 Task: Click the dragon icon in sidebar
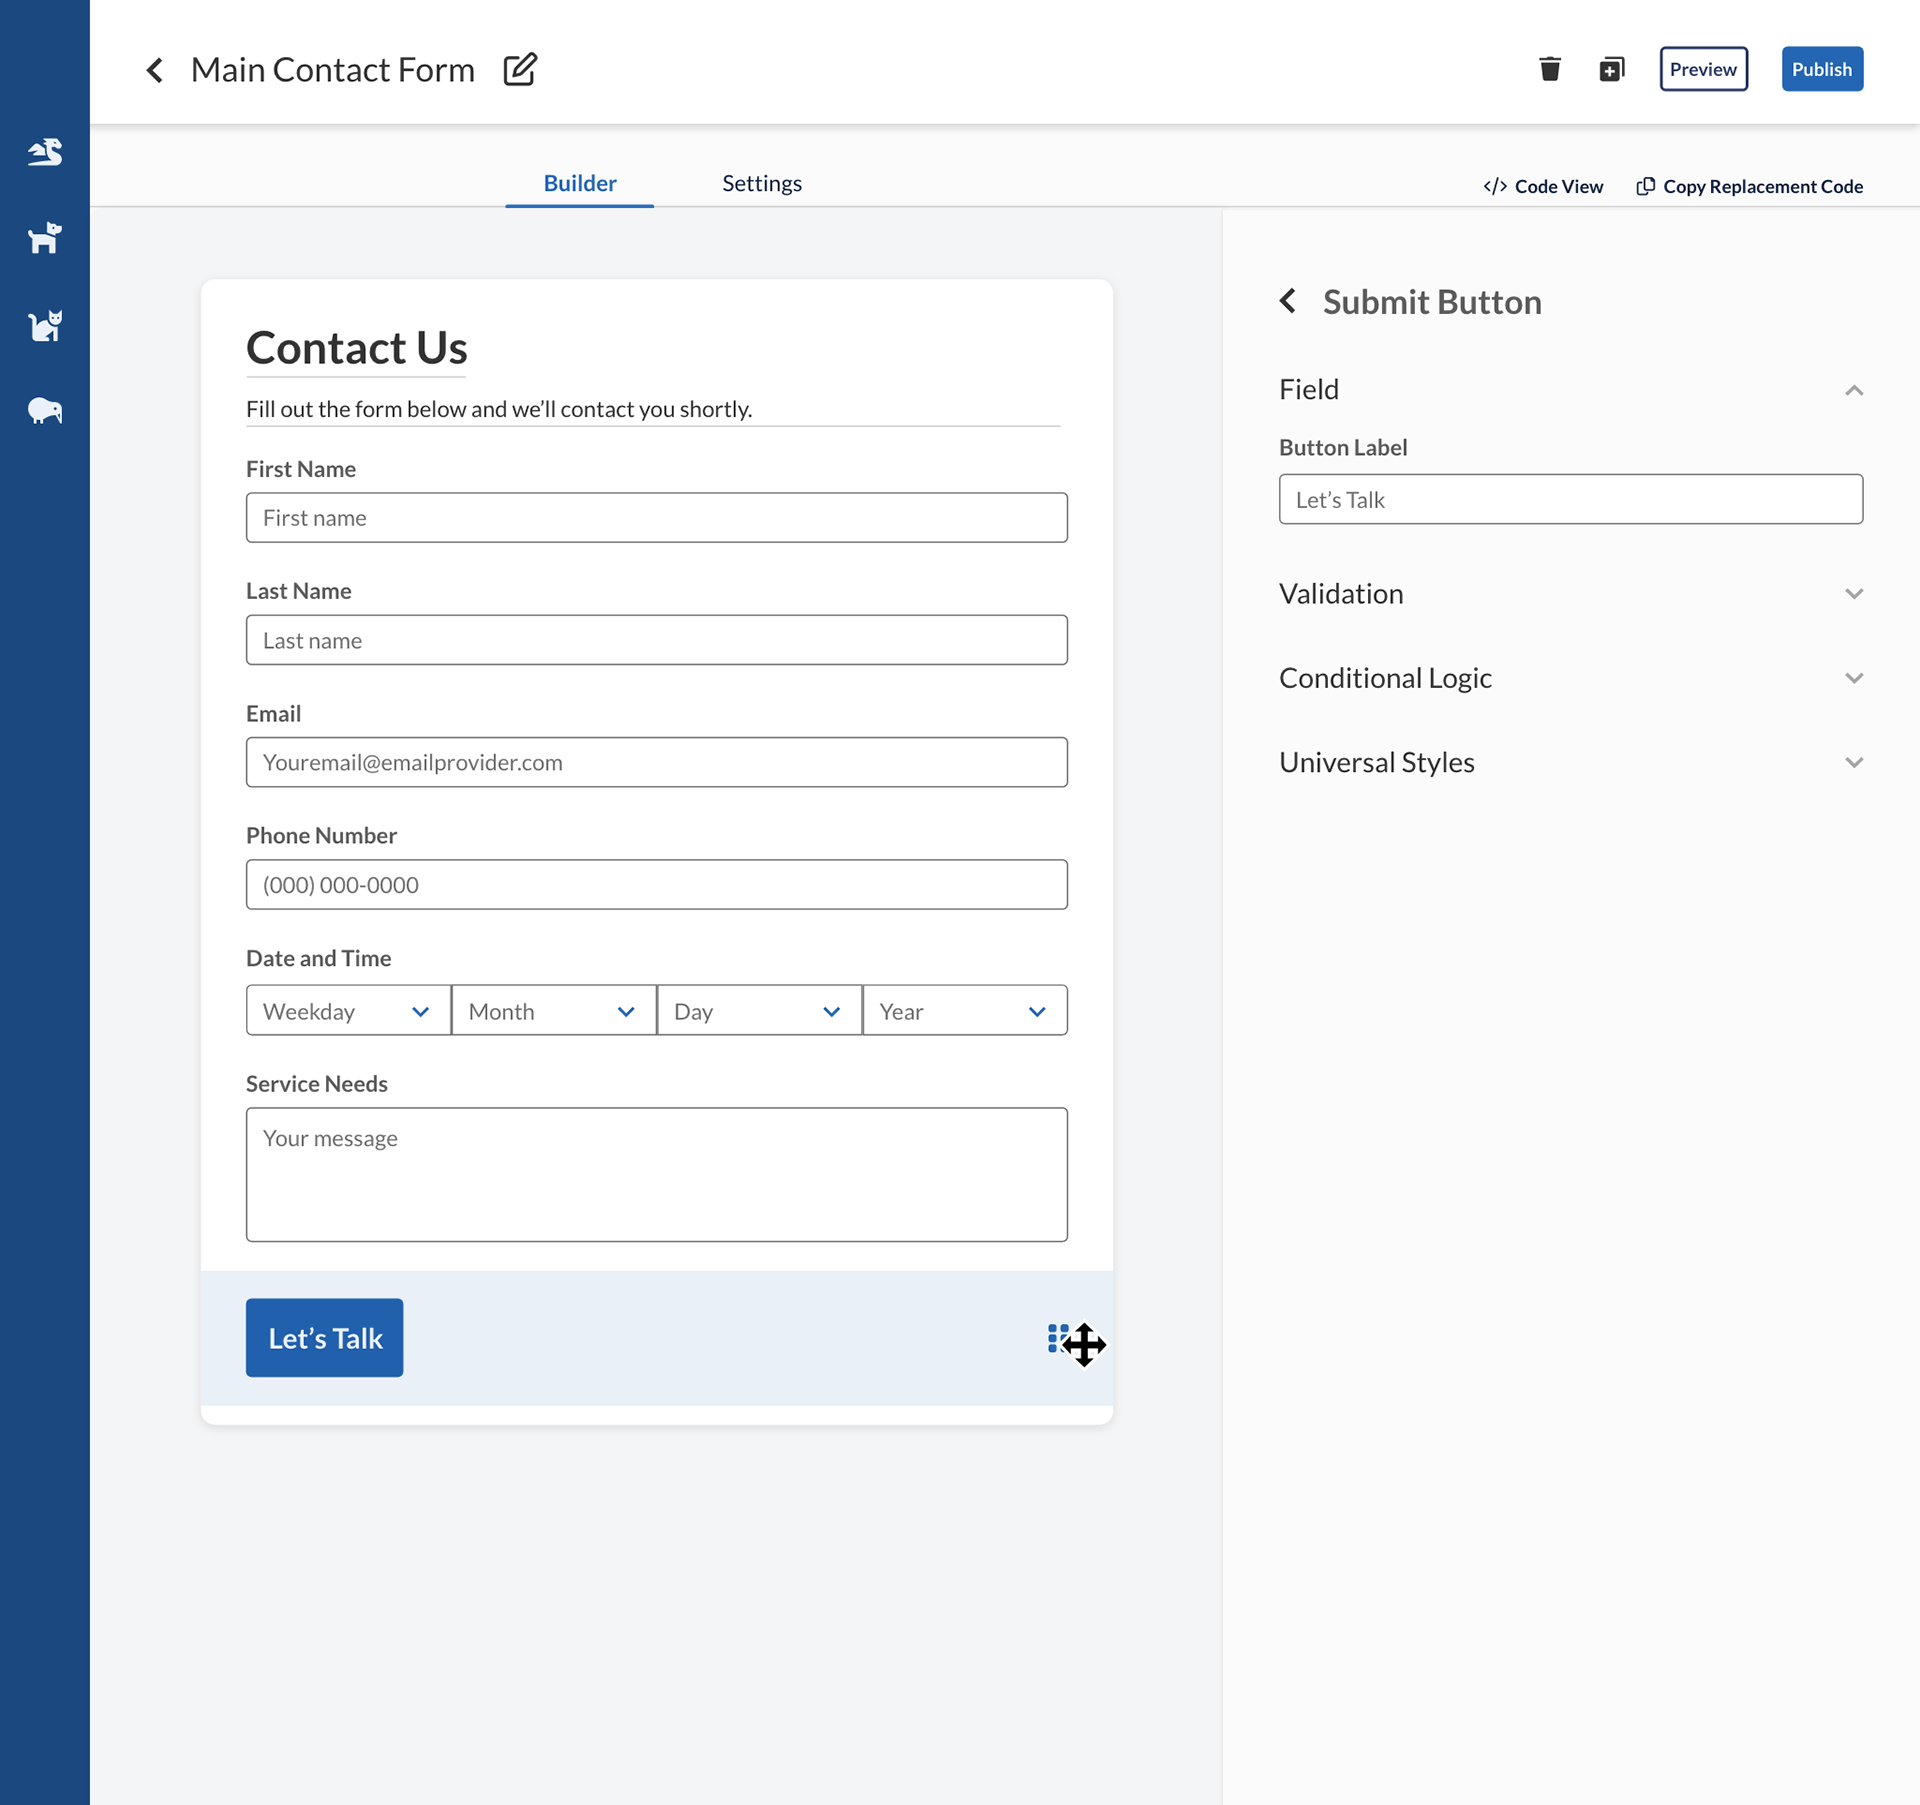45,152
